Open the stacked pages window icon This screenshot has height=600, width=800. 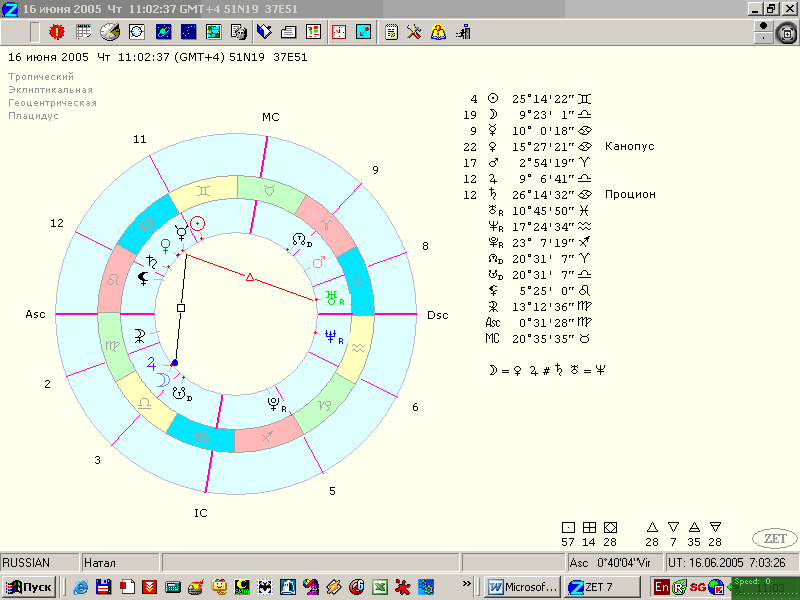[289, 32]
